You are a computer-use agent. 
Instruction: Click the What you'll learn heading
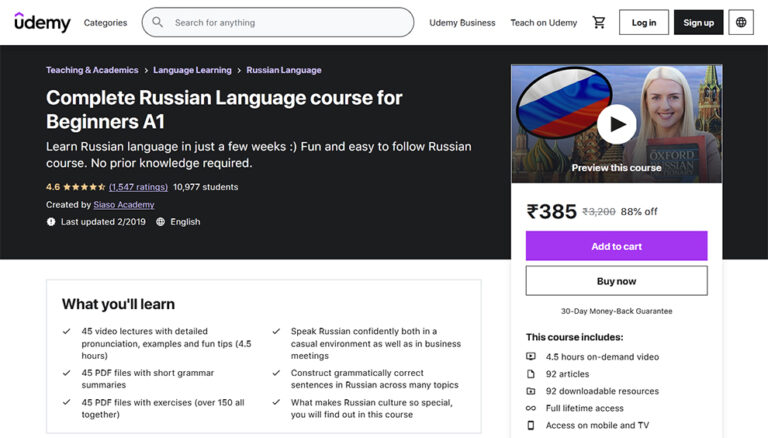coord(119,304)
